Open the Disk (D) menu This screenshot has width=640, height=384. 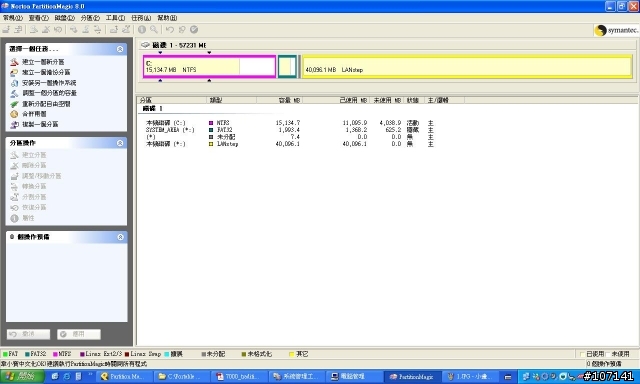(x=64, y=18)
